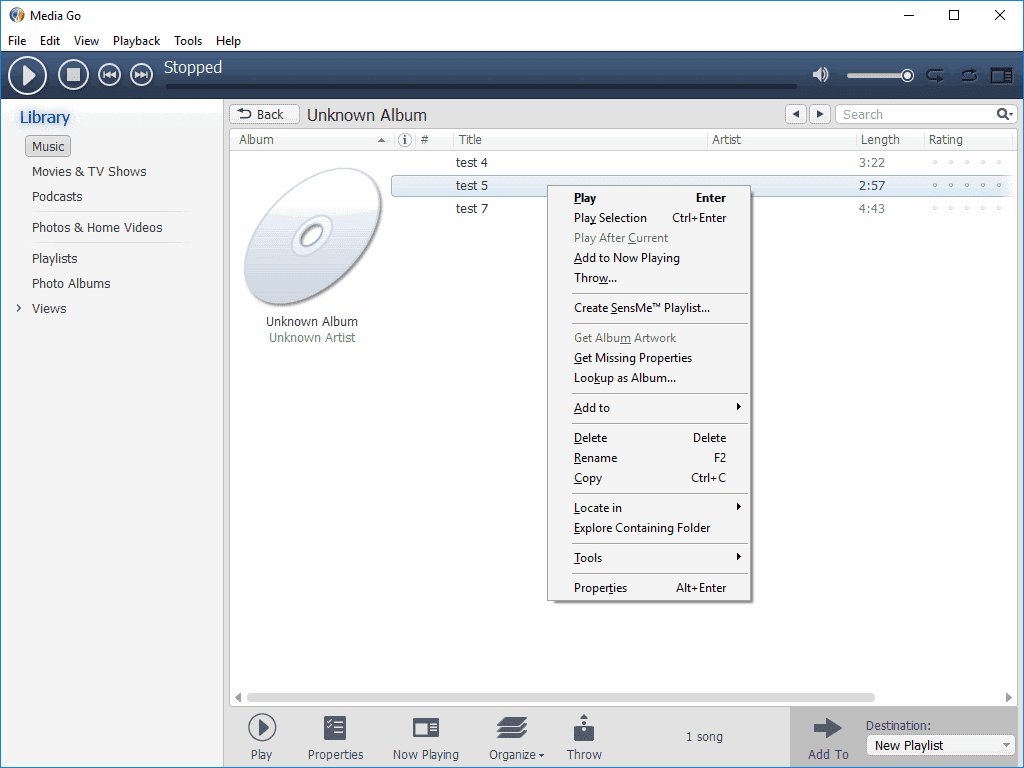1024x768 pixels.
Task: Sort by Artist column header
Action: coord(781,140)
